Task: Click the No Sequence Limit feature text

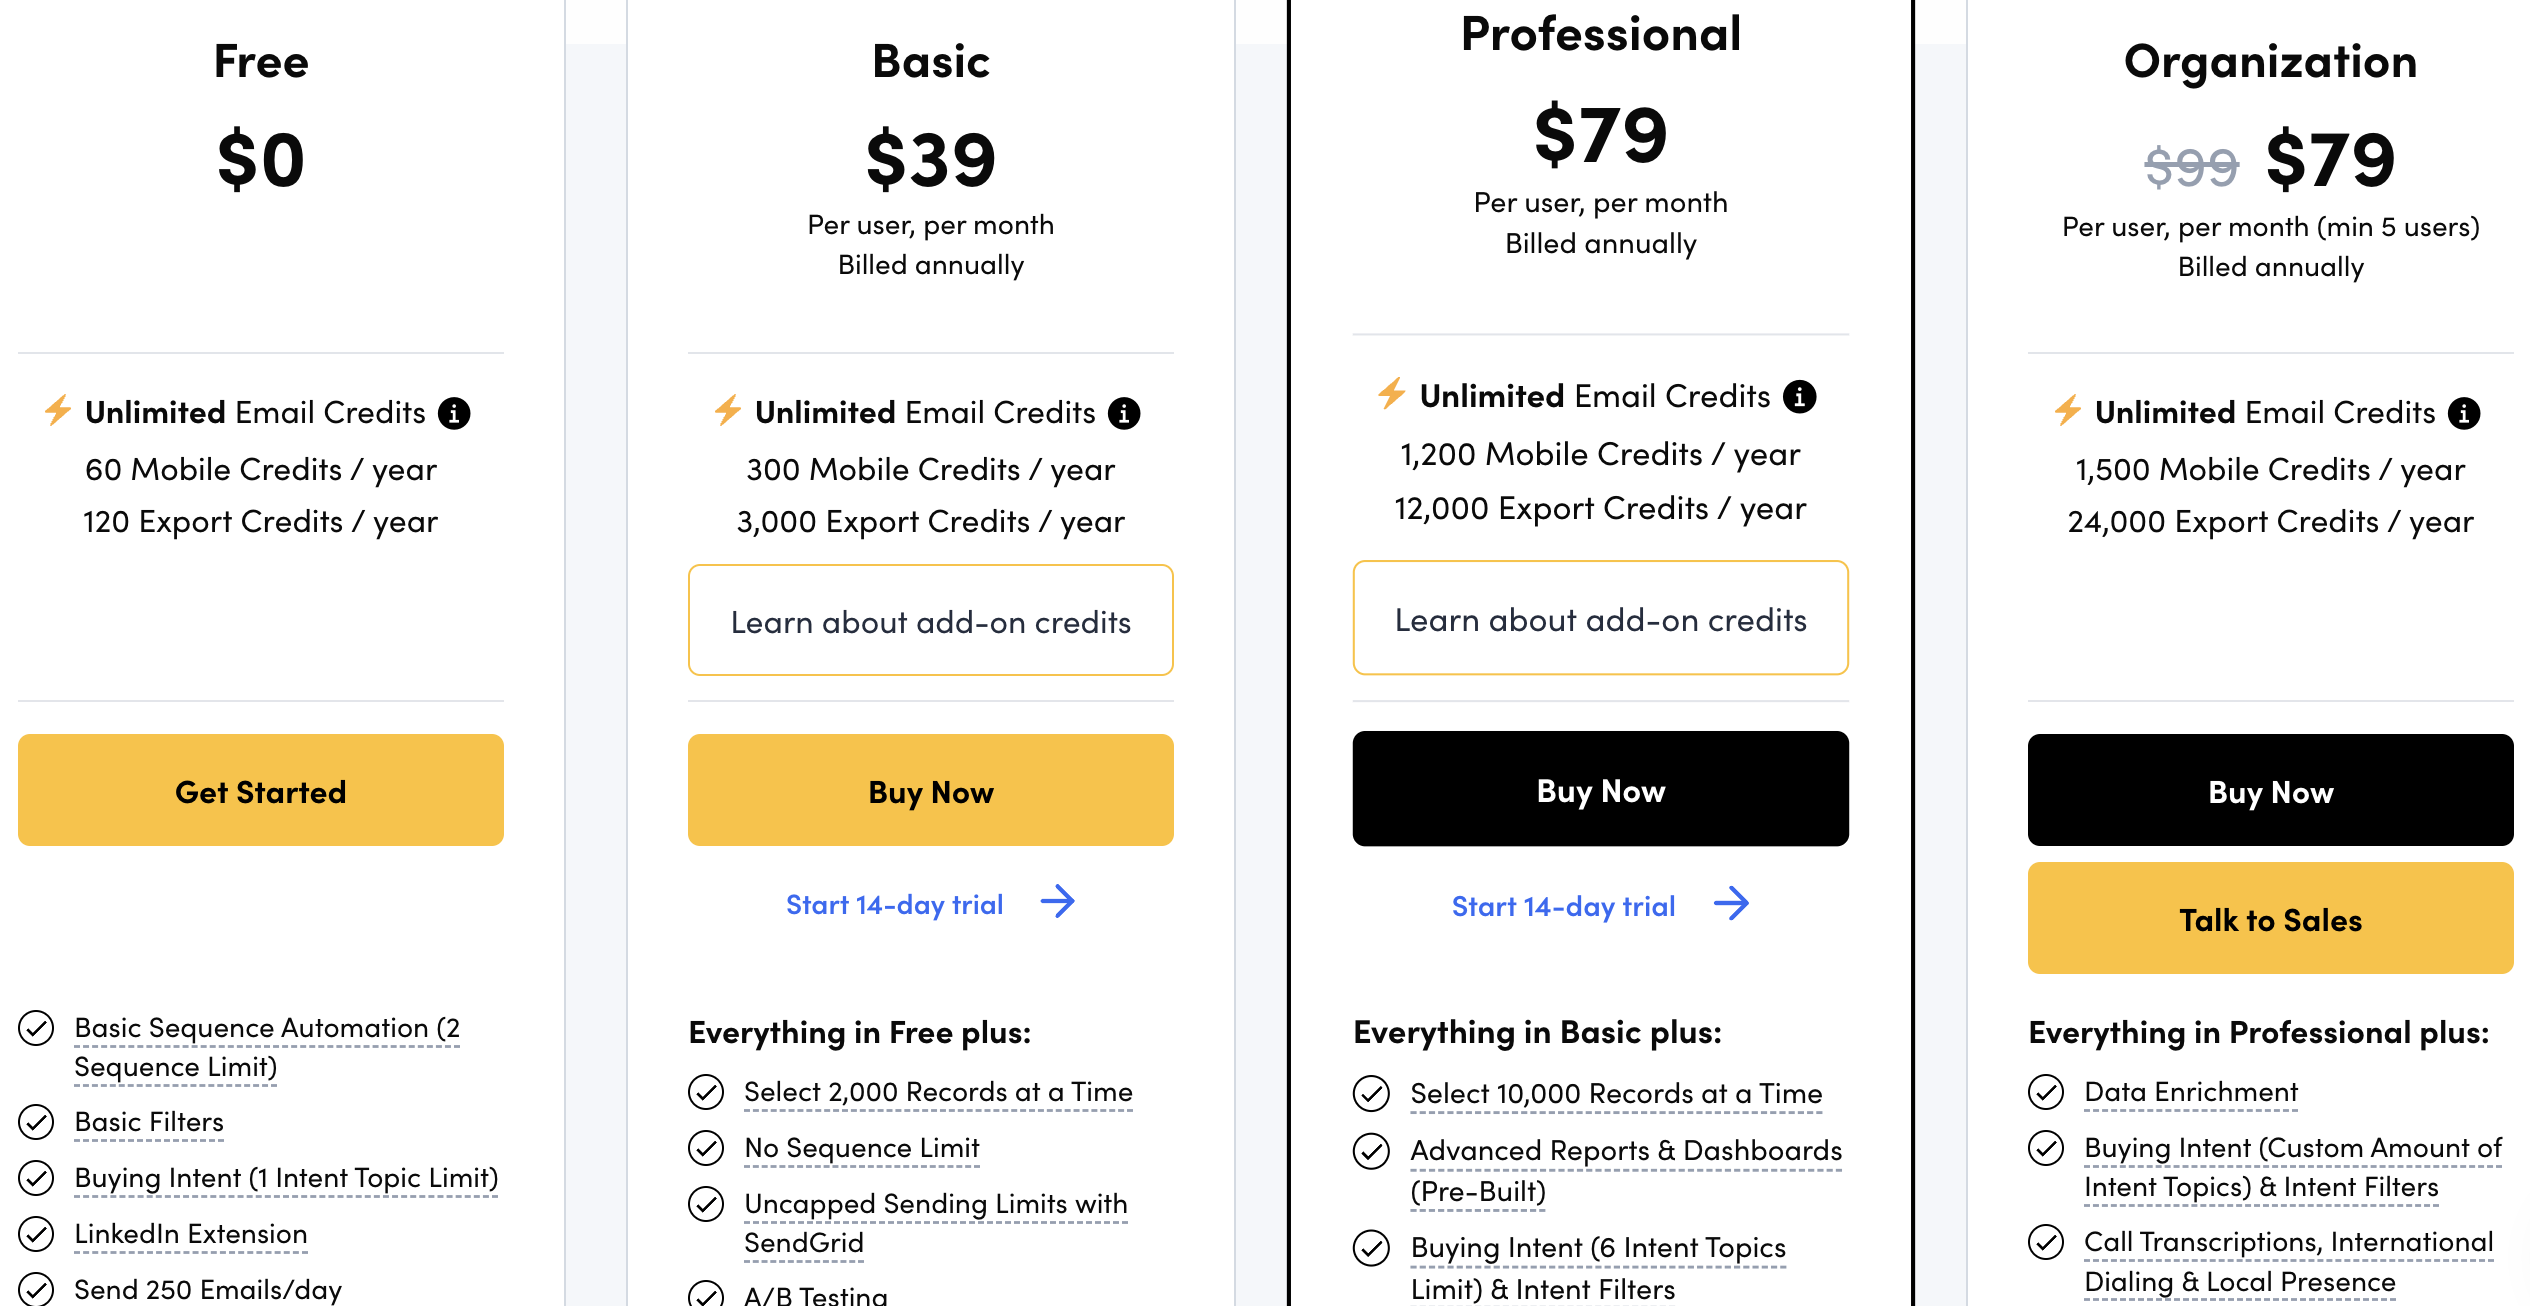Action: coord(862,1148)
